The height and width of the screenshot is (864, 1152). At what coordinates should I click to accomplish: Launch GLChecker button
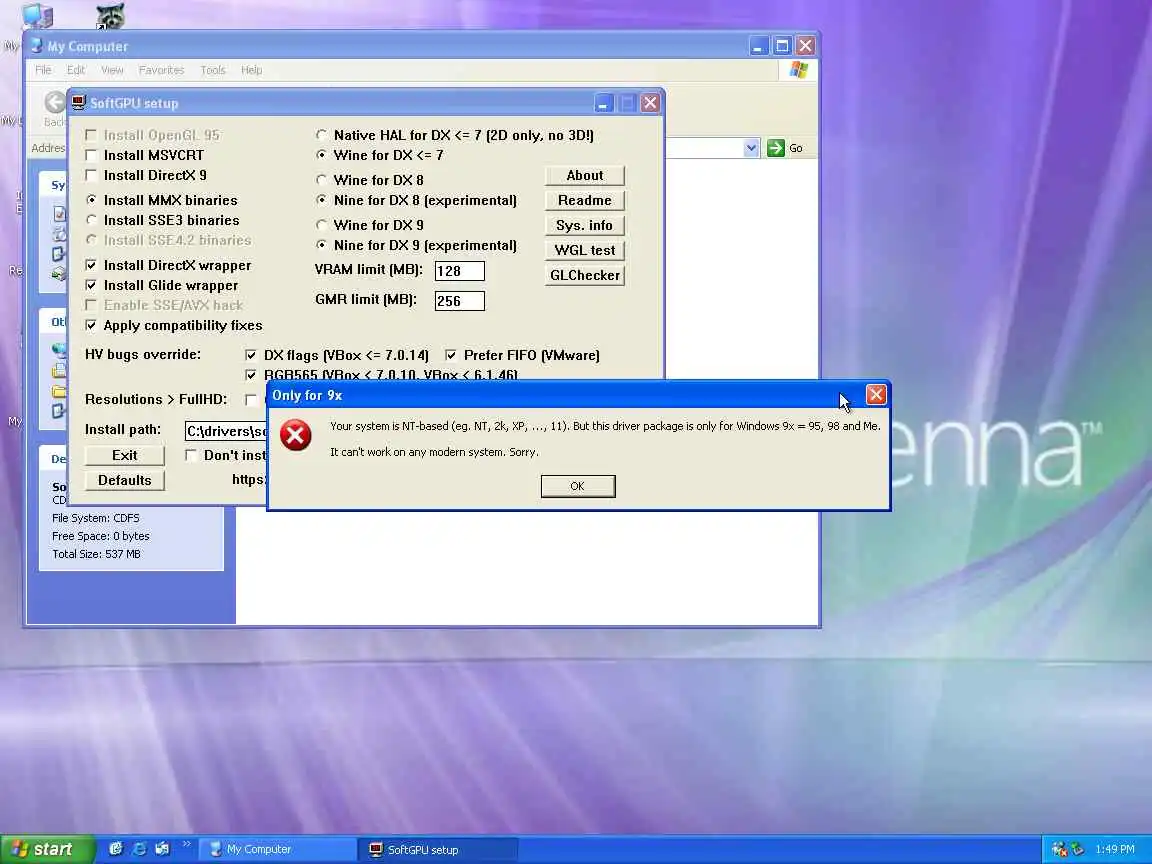tap(585, 275)
